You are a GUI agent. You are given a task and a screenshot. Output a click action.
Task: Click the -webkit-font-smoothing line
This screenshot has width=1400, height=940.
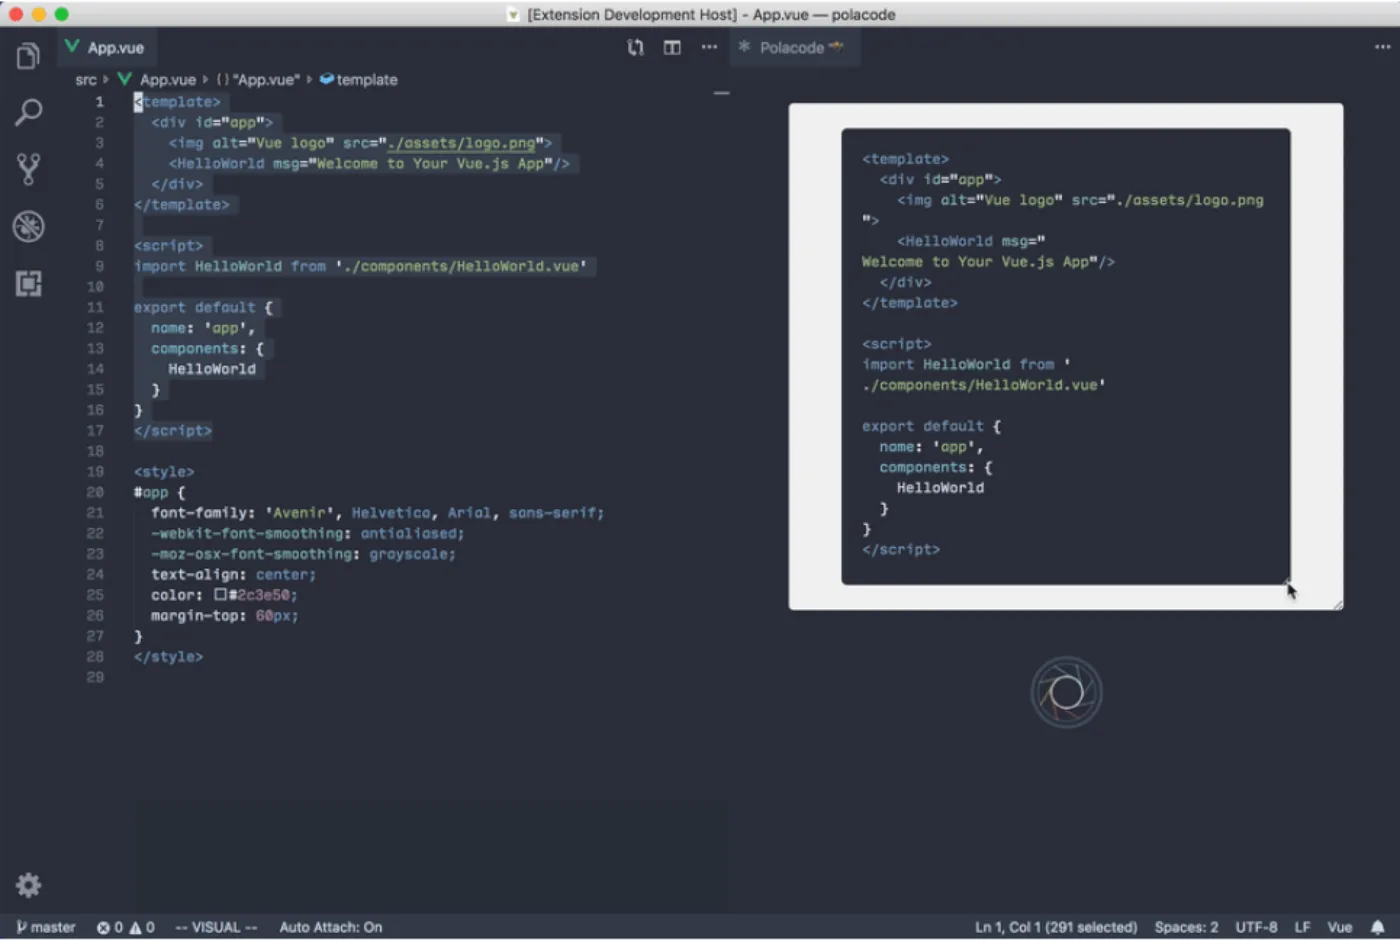(307, 534)
